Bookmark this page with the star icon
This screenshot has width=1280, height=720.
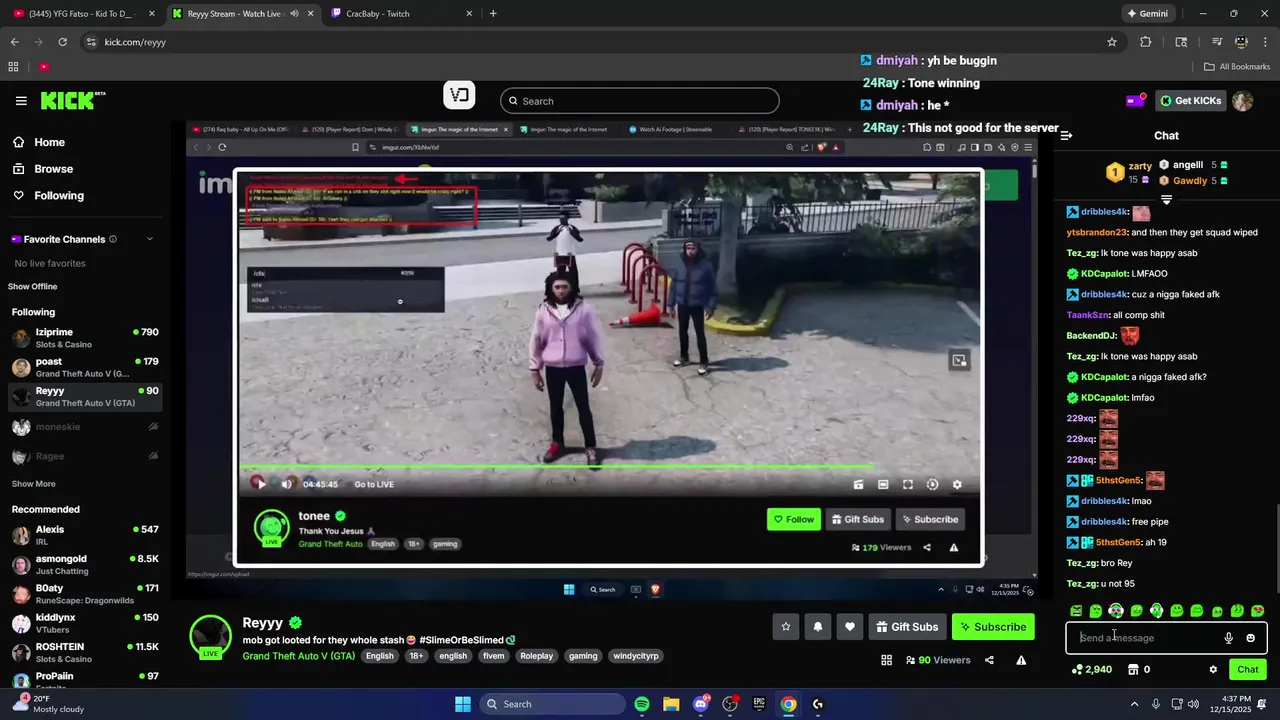click(x=1111, y=42)
